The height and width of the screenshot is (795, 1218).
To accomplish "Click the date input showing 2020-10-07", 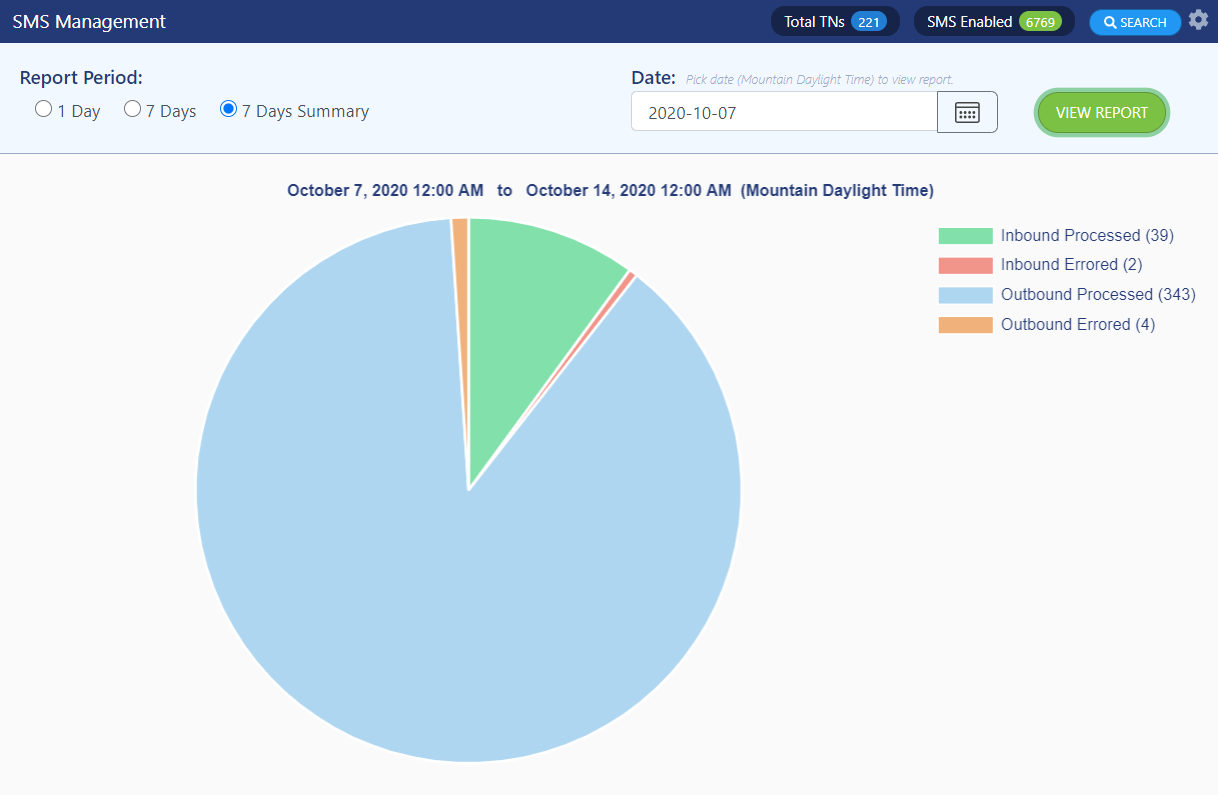I will 783,112.
